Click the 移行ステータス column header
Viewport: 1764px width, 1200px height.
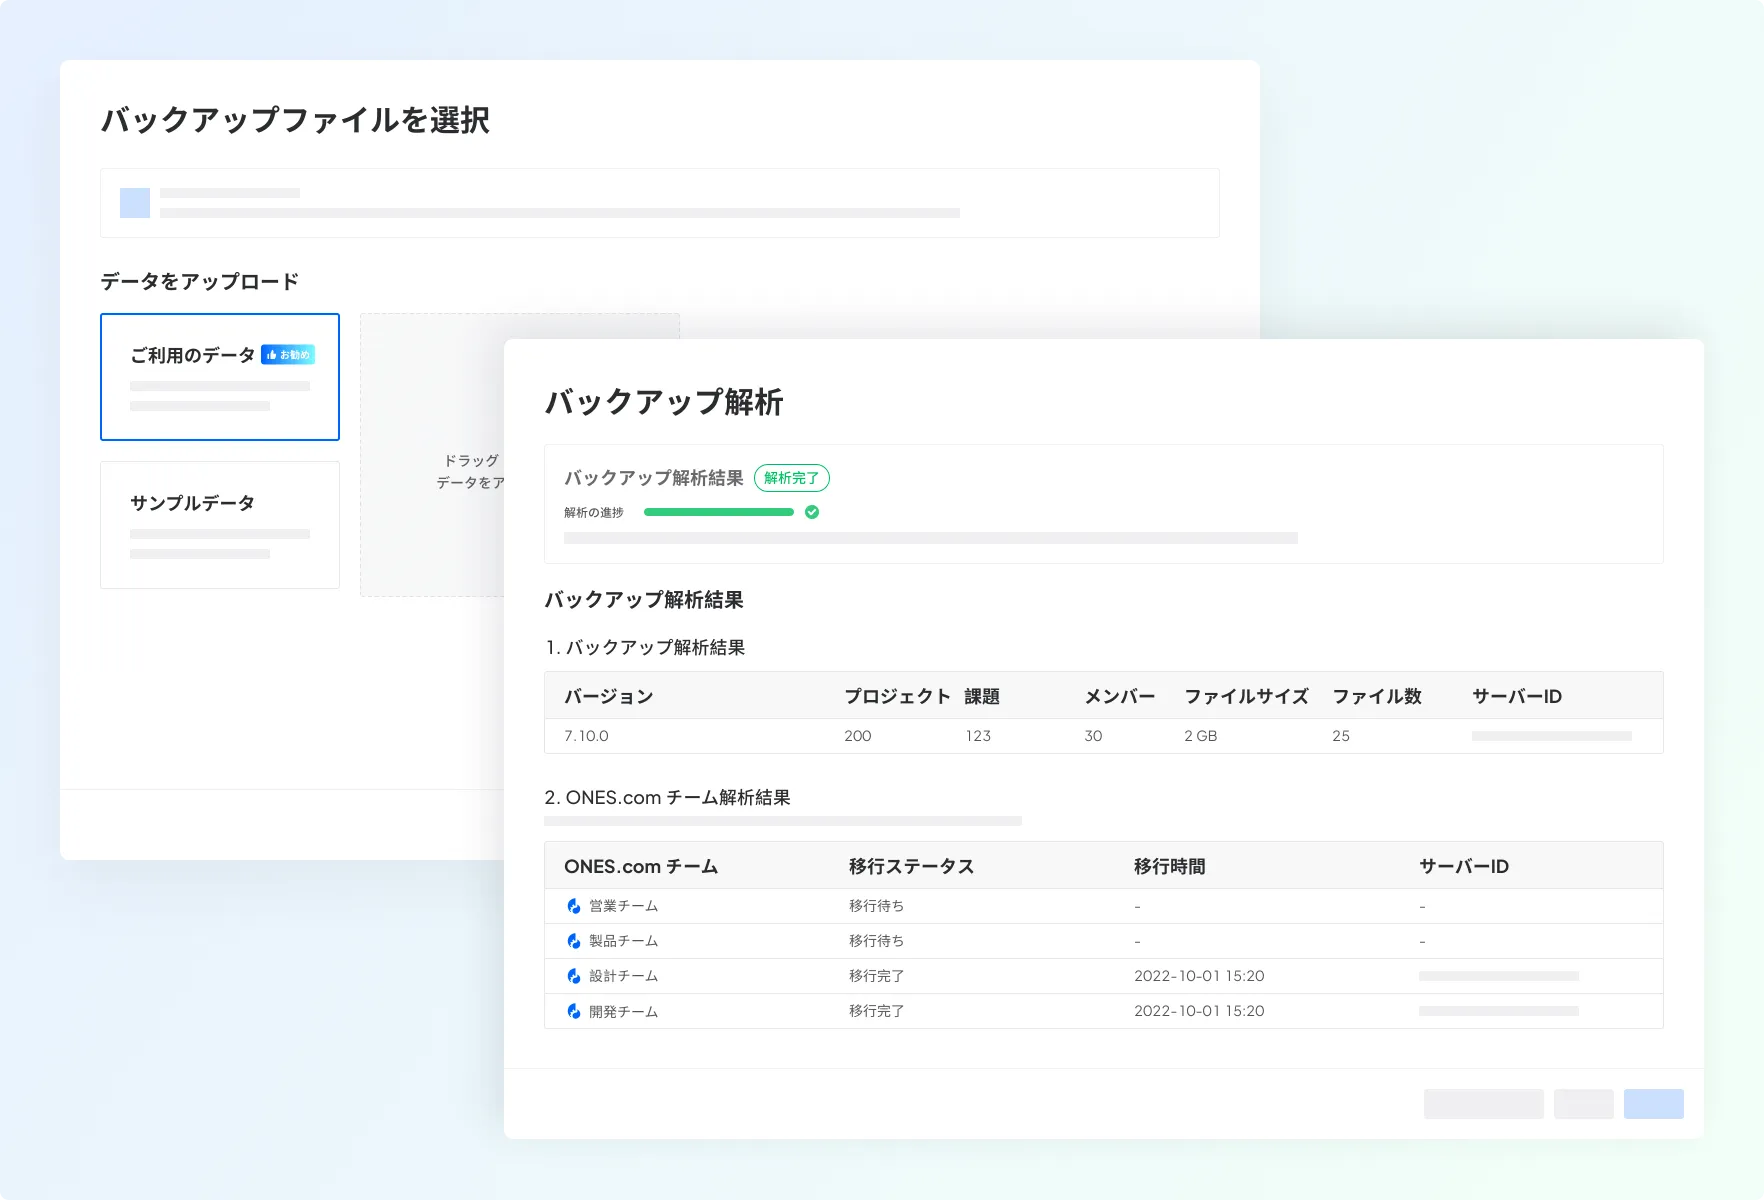tap(911, 866)
